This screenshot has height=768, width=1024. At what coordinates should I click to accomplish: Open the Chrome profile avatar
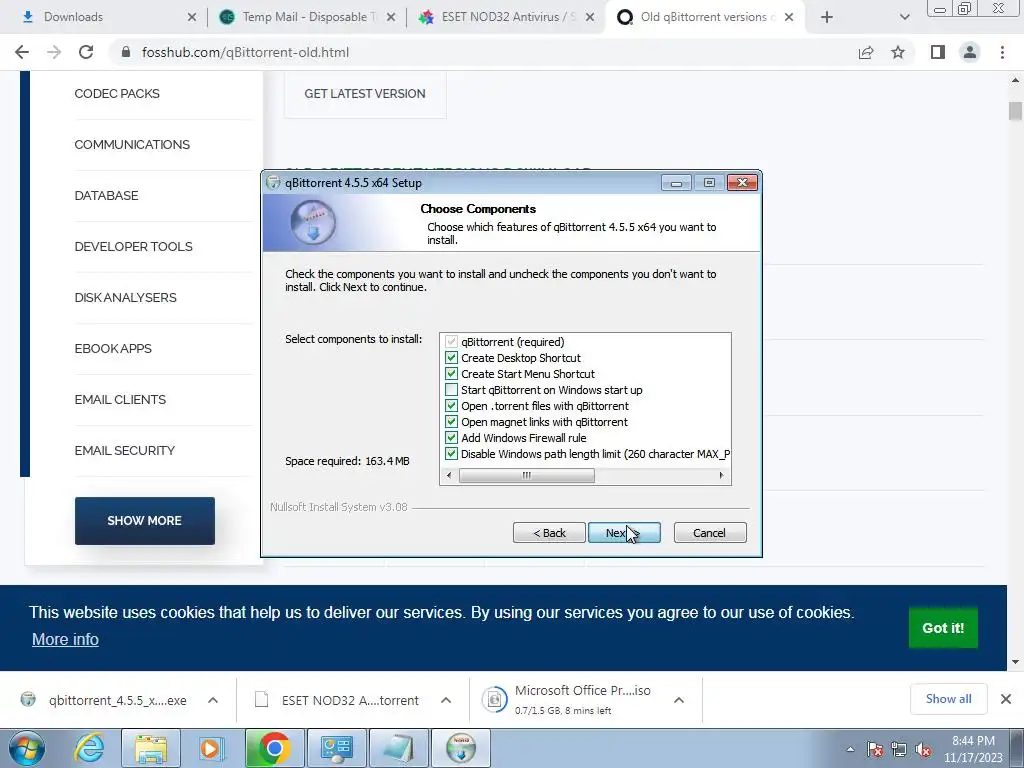970,52
